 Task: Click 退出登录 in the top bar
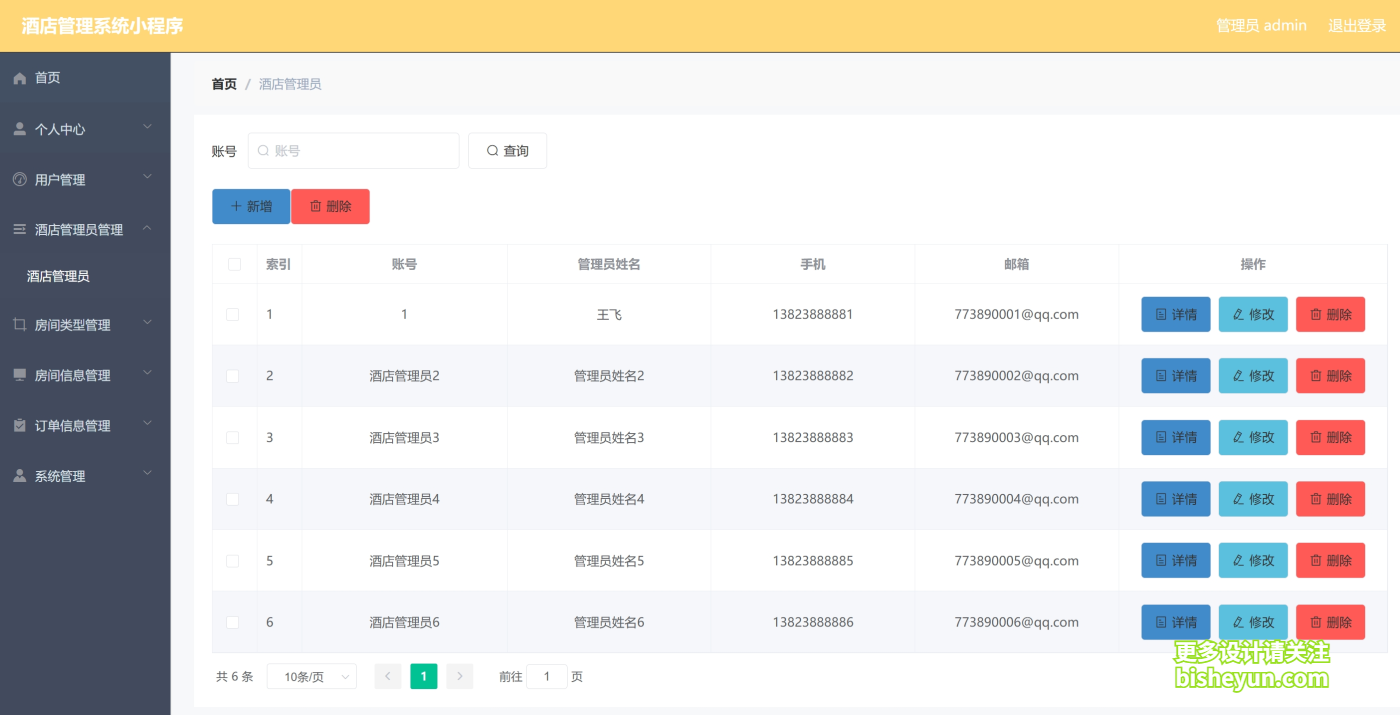[1356, 25]
